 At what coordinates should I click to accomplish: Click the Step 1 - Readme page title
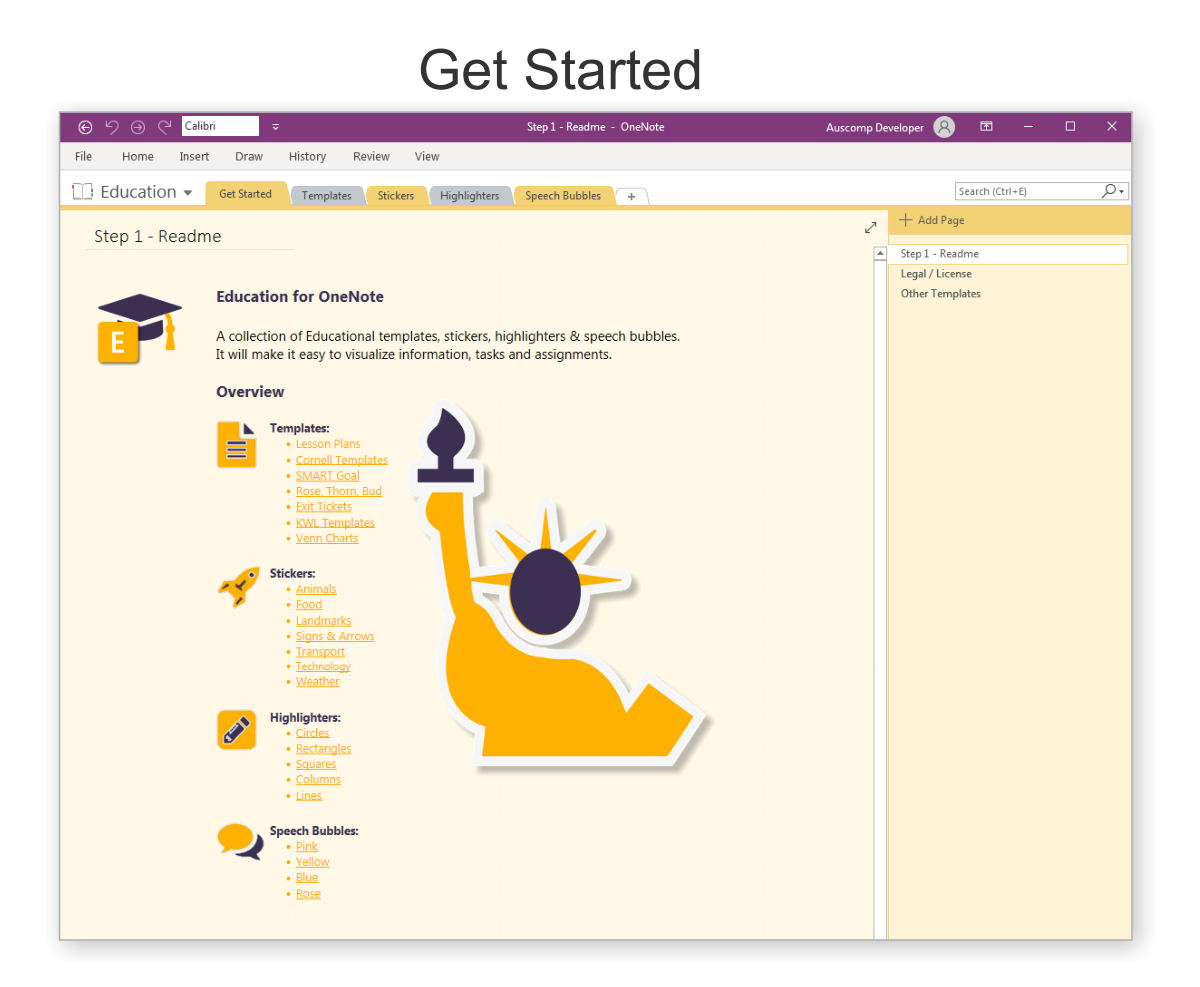tap(158, 237)
